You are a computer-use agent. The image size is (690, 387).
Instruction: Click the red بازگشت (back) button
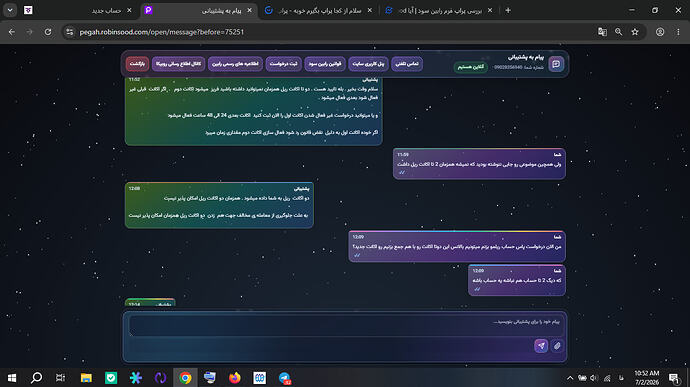[x=137, y=64]
